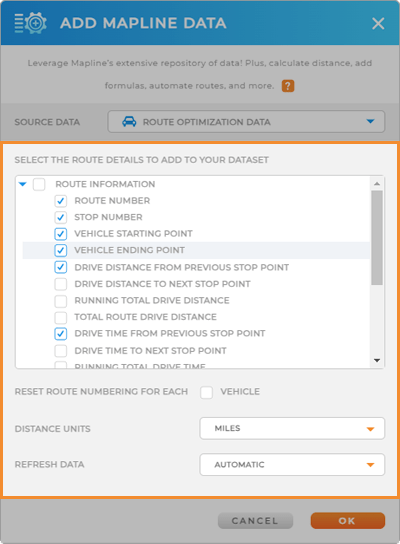Close the Add Mapline Data dialog
400x544 pixels.
coord(378,24)
